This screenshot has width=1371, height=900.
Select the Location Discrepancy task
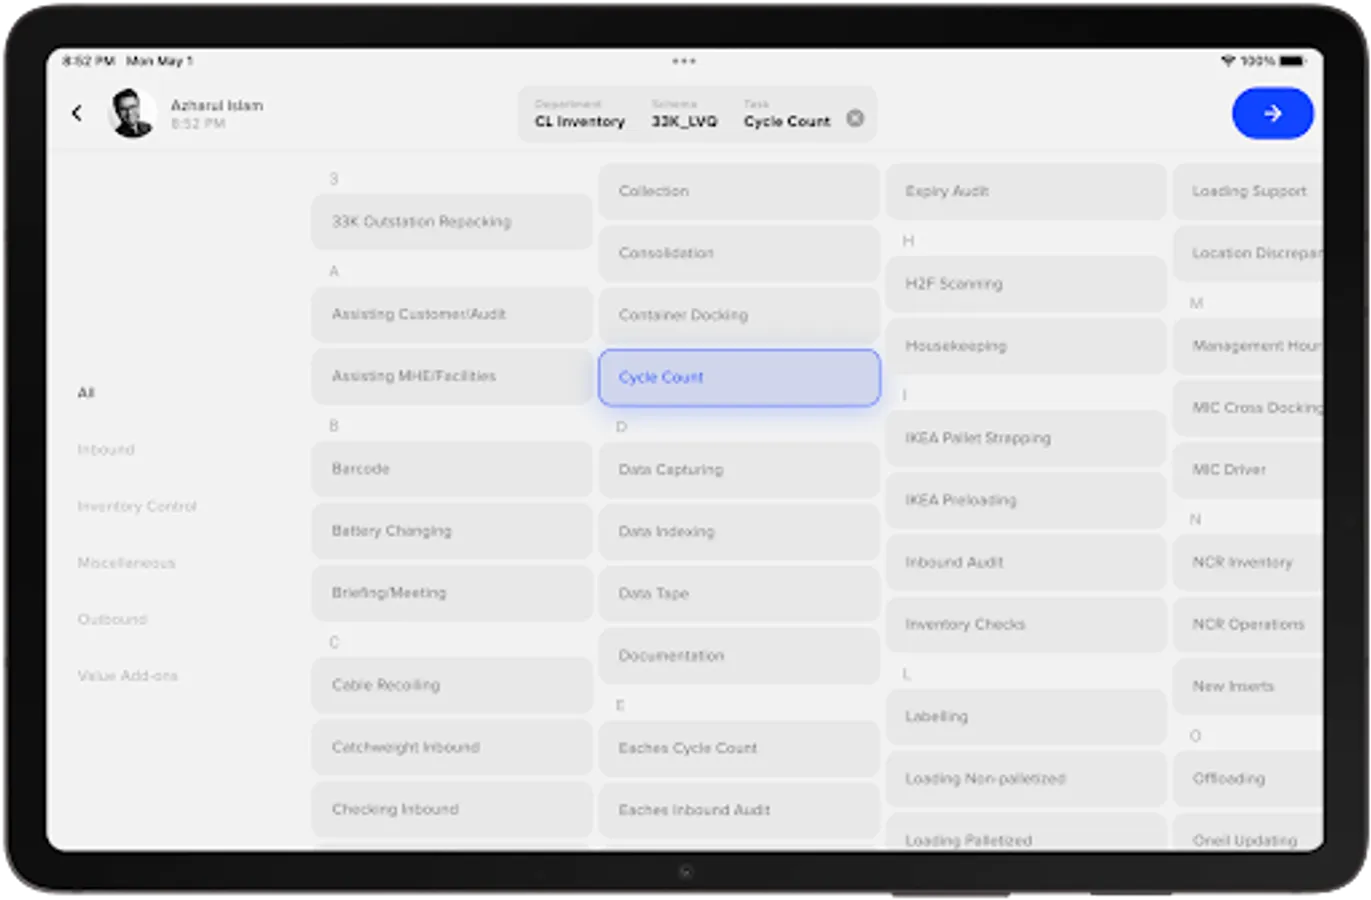[x=1248, y=253]
